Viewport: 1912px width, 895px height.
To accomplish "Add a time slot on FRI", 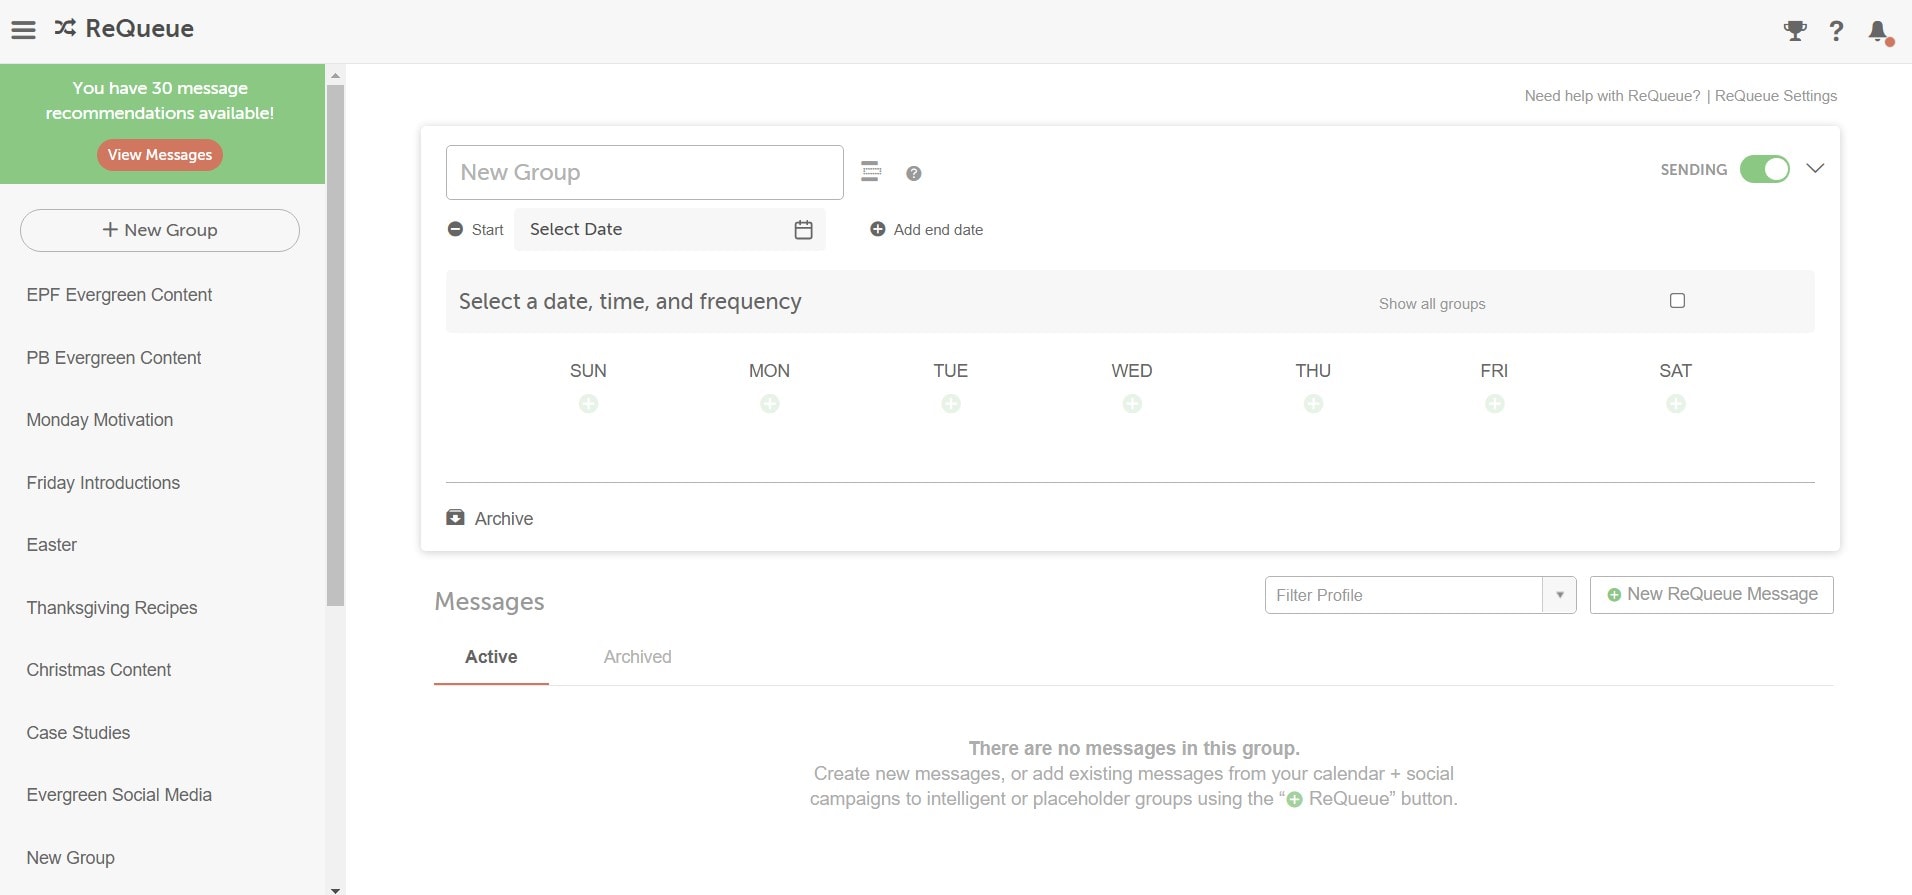I will 1494,404.
